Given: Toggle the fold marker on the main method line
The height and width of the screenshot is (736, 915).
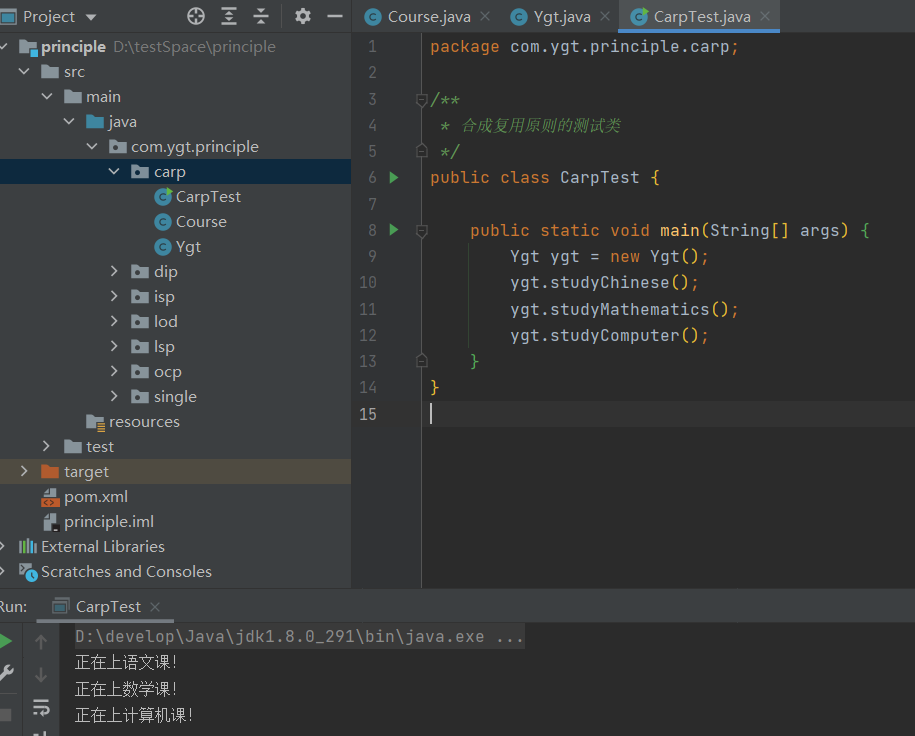Looking at the screenshot, I should pos(422,231).
